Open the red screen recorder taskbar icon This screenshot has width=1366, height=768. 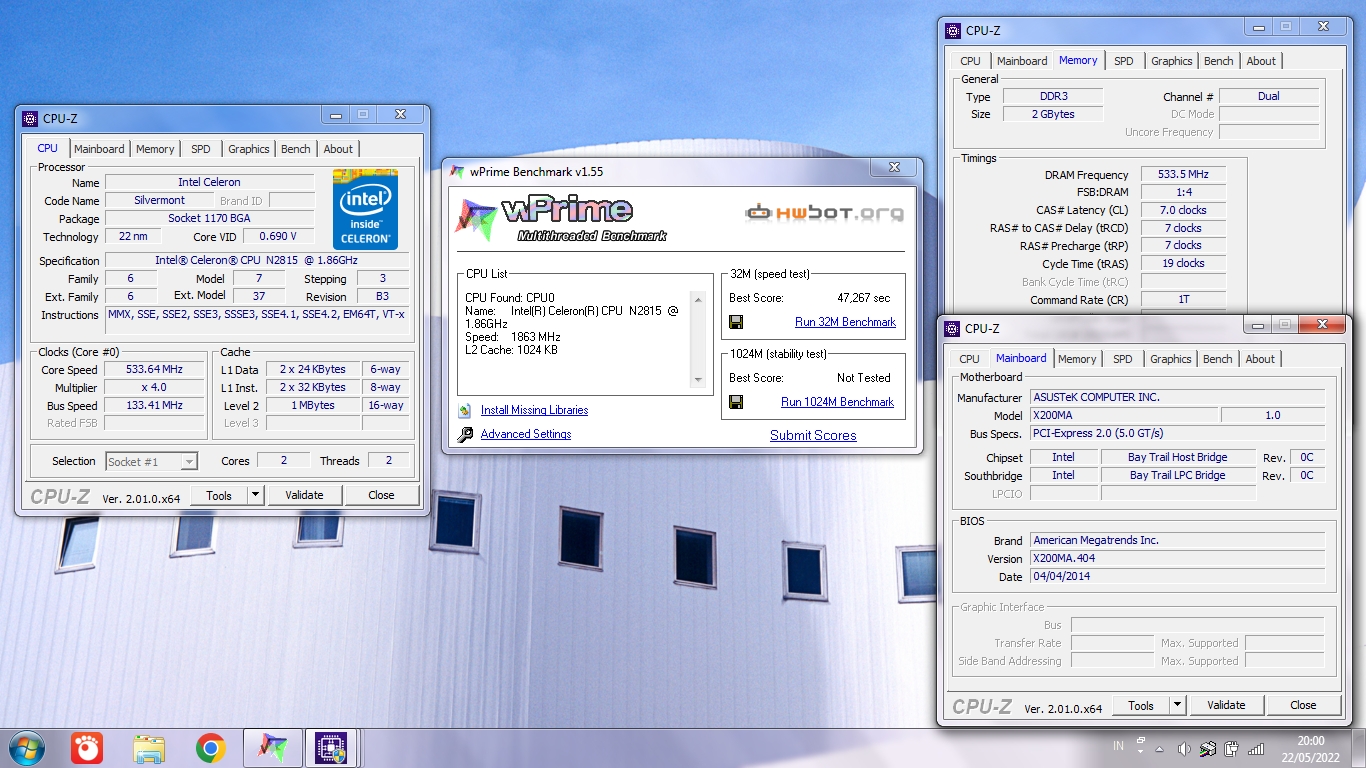87,748
